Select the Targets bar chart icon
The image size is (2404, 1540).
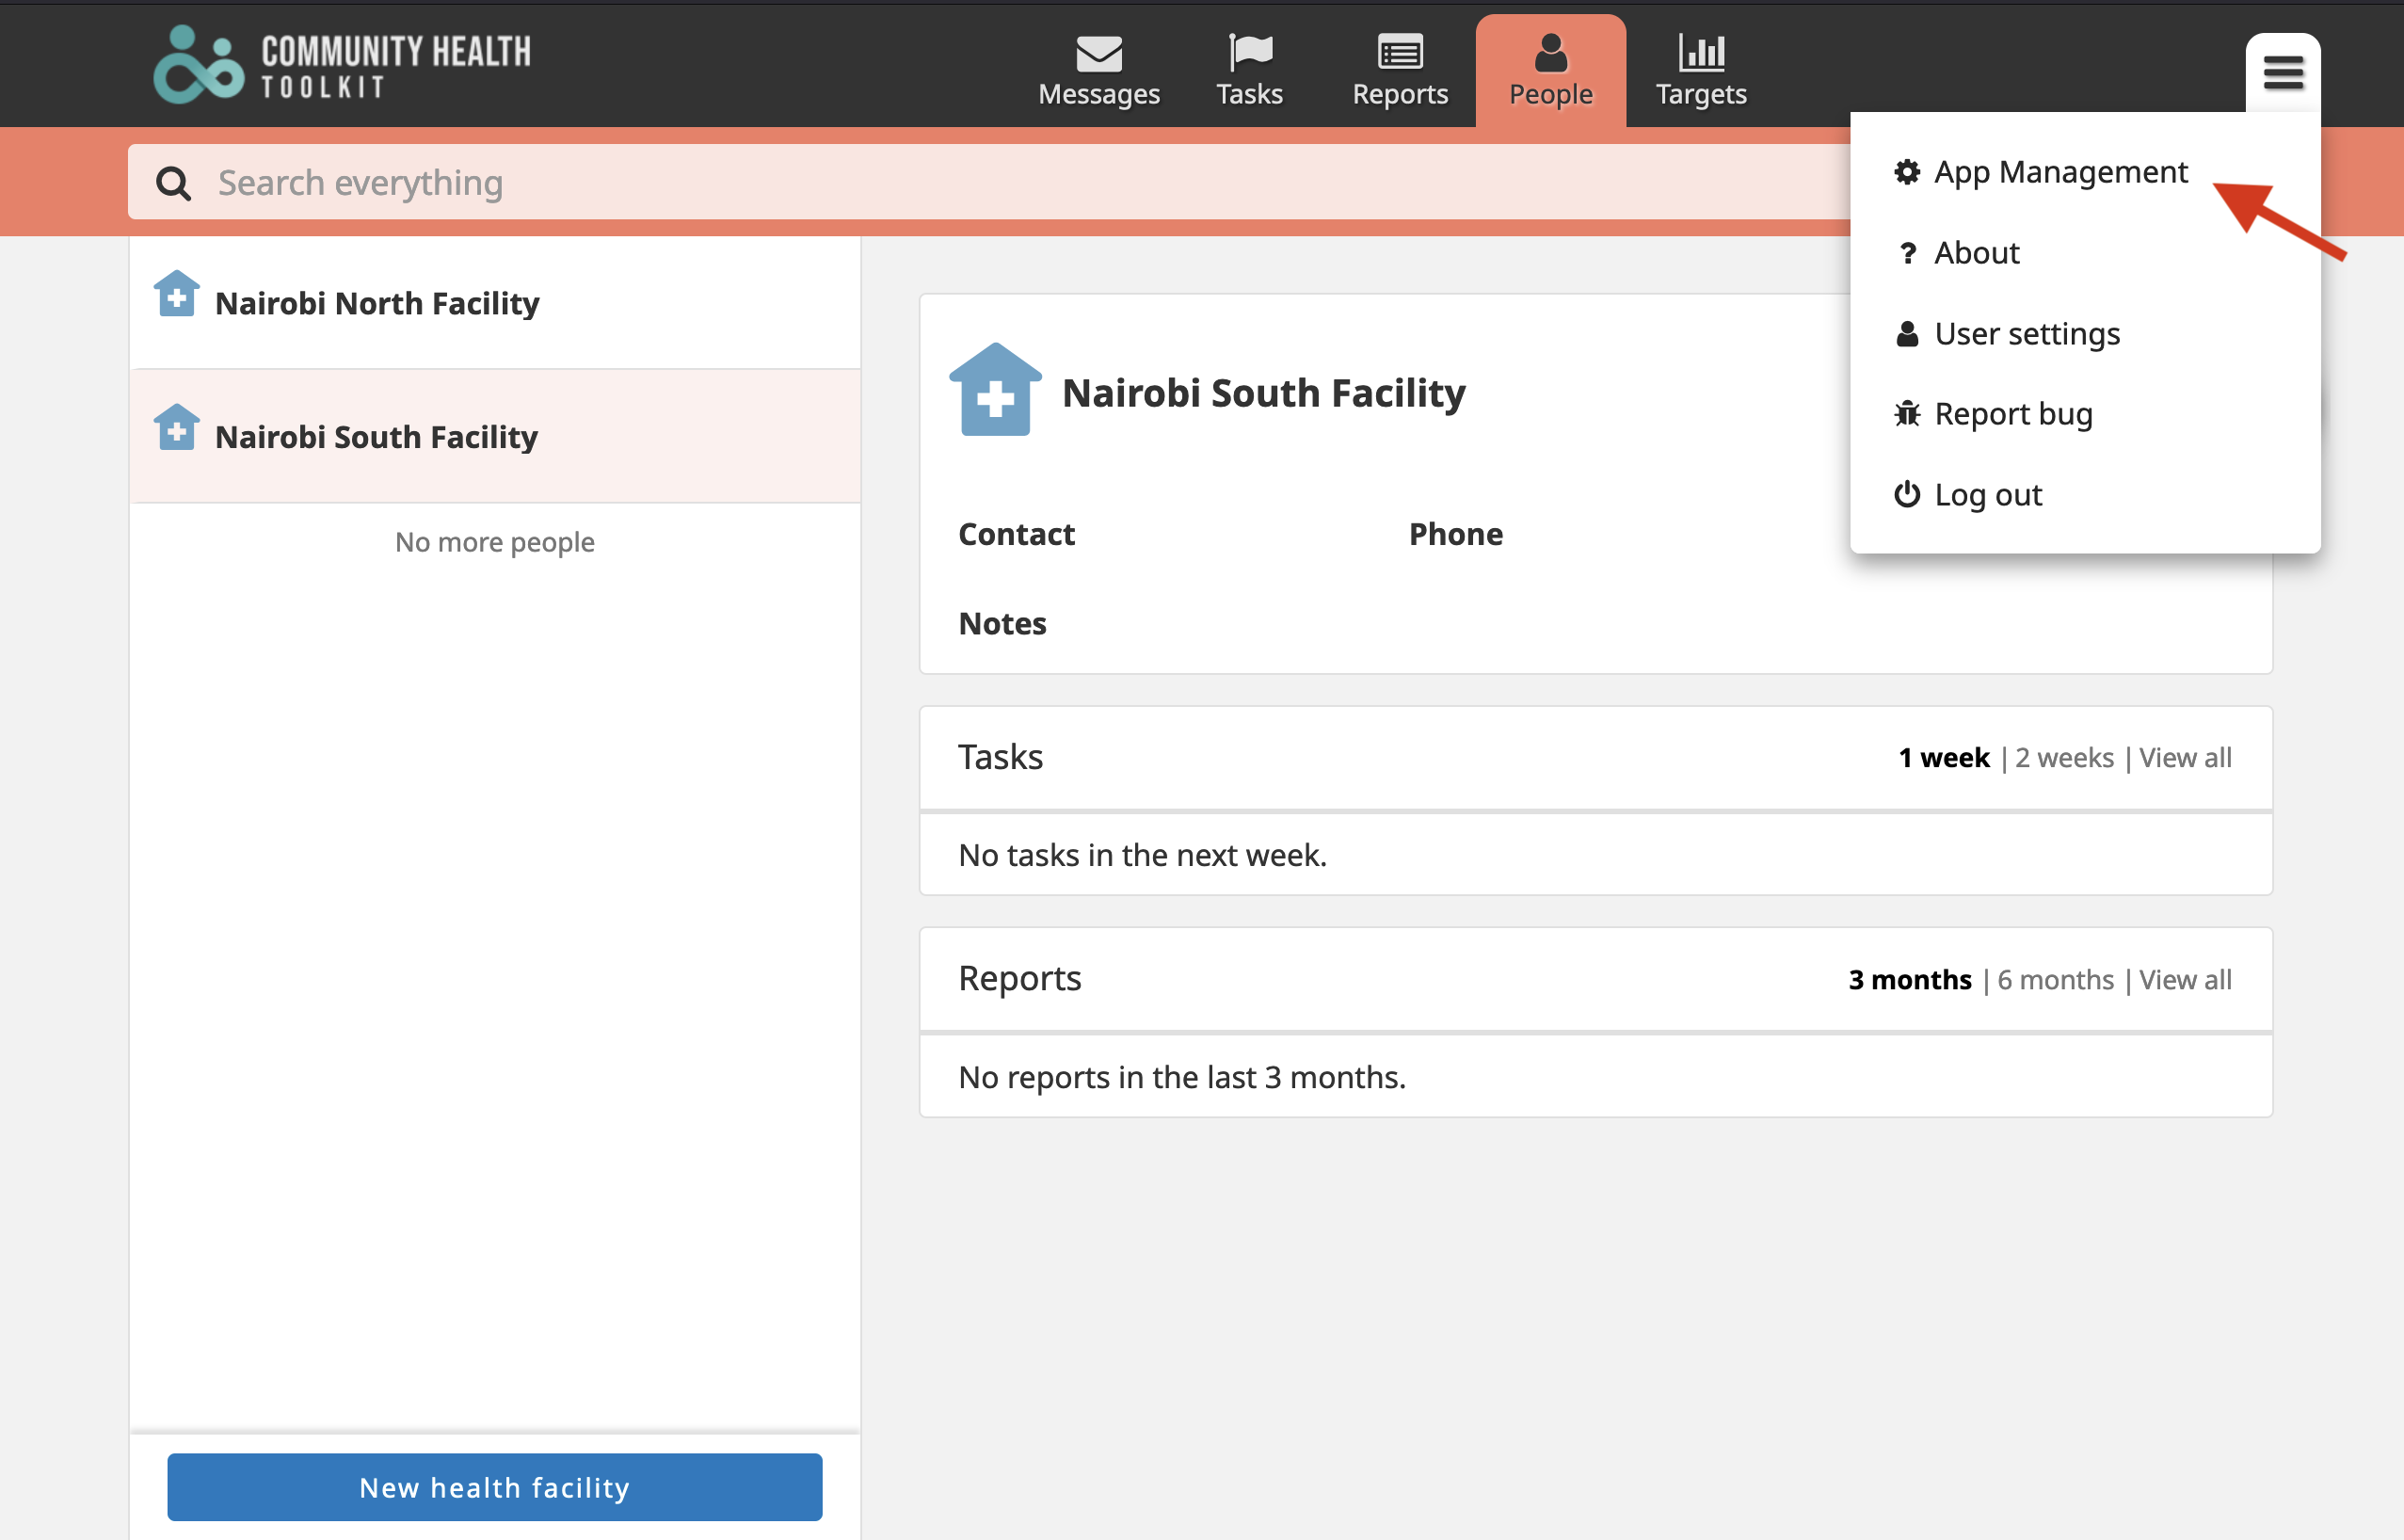(x=1700, y=53)
